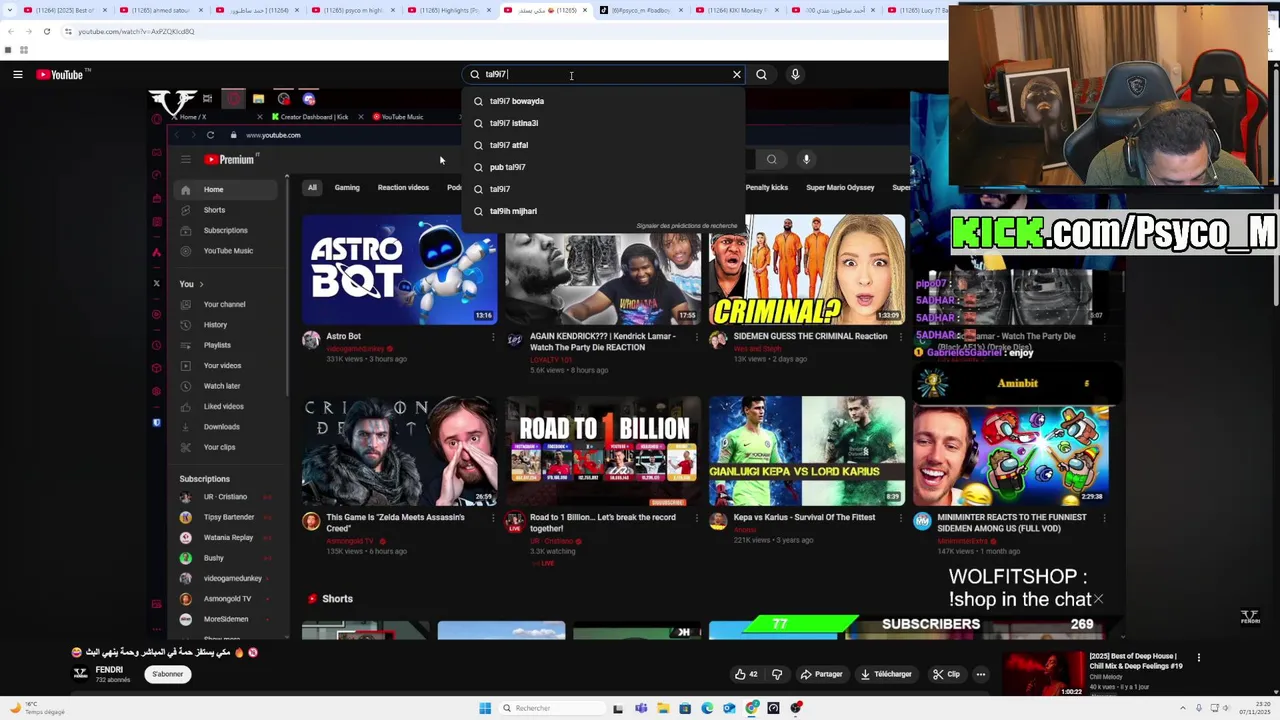Select the 'All' filter chip
The height and width of the screenshot is (720, 1280).
click(x=312, y=187)
